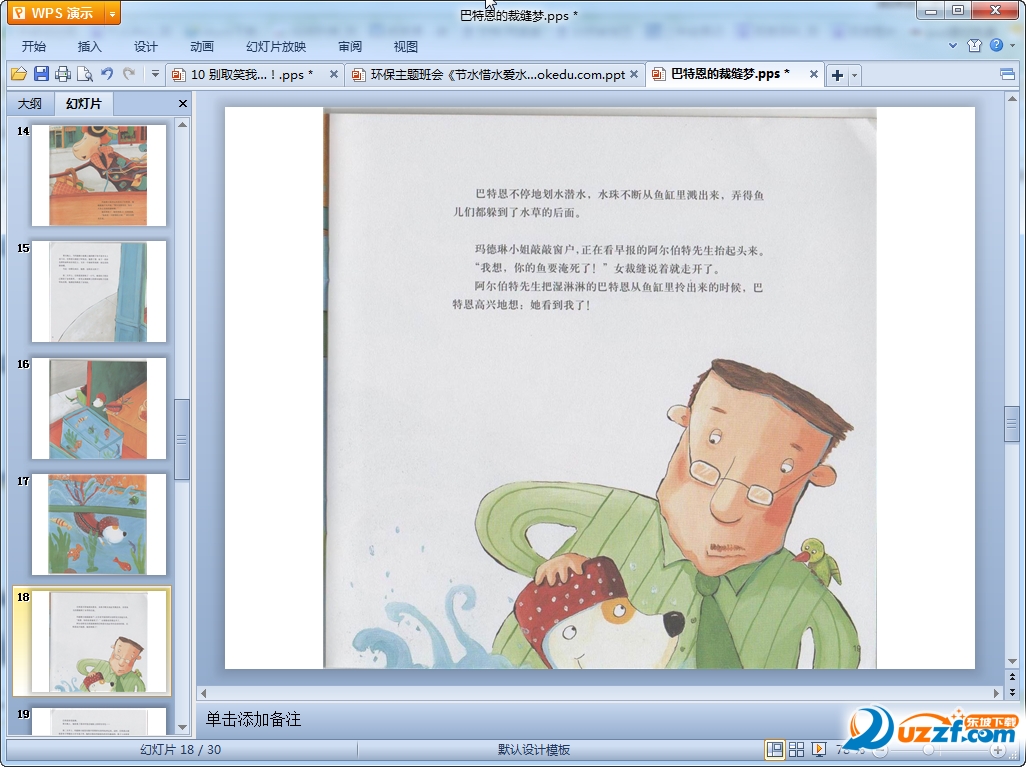Close the 10 别取笑我 .pps tab
This screenshot has height=767, width=1026.
(x=334, y=74)
